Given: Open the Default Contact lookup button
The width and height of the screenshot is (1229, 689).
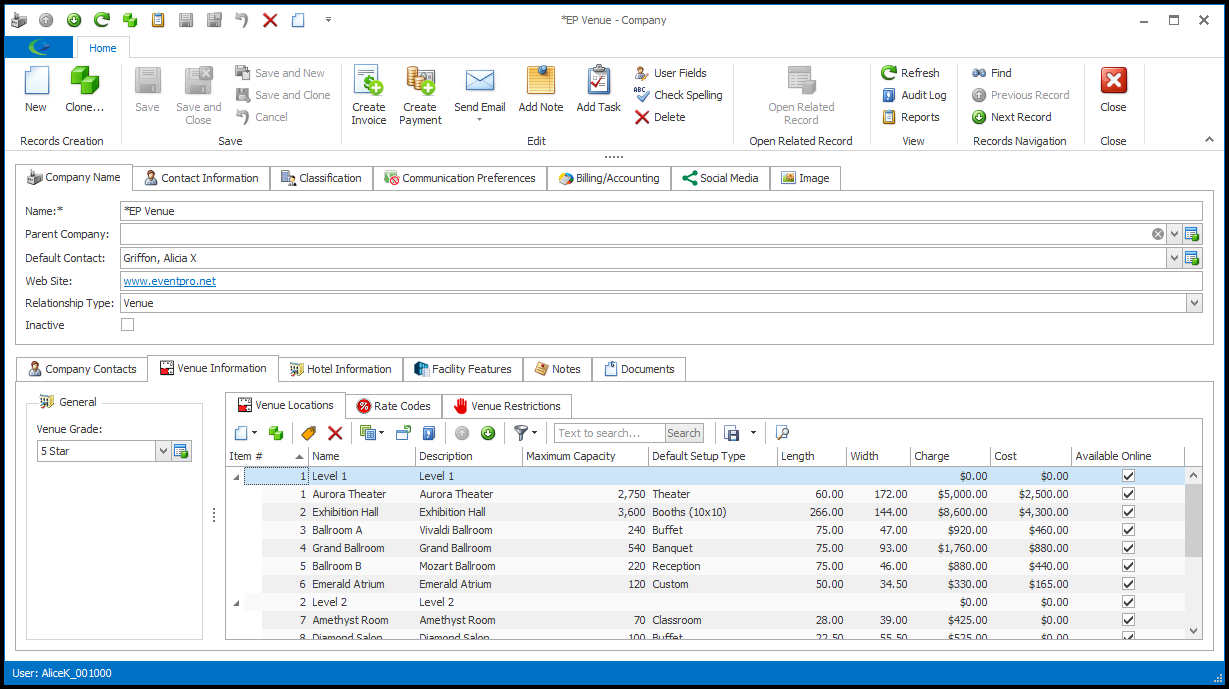Looking at the screenshot, I should tap(1192, 258).
